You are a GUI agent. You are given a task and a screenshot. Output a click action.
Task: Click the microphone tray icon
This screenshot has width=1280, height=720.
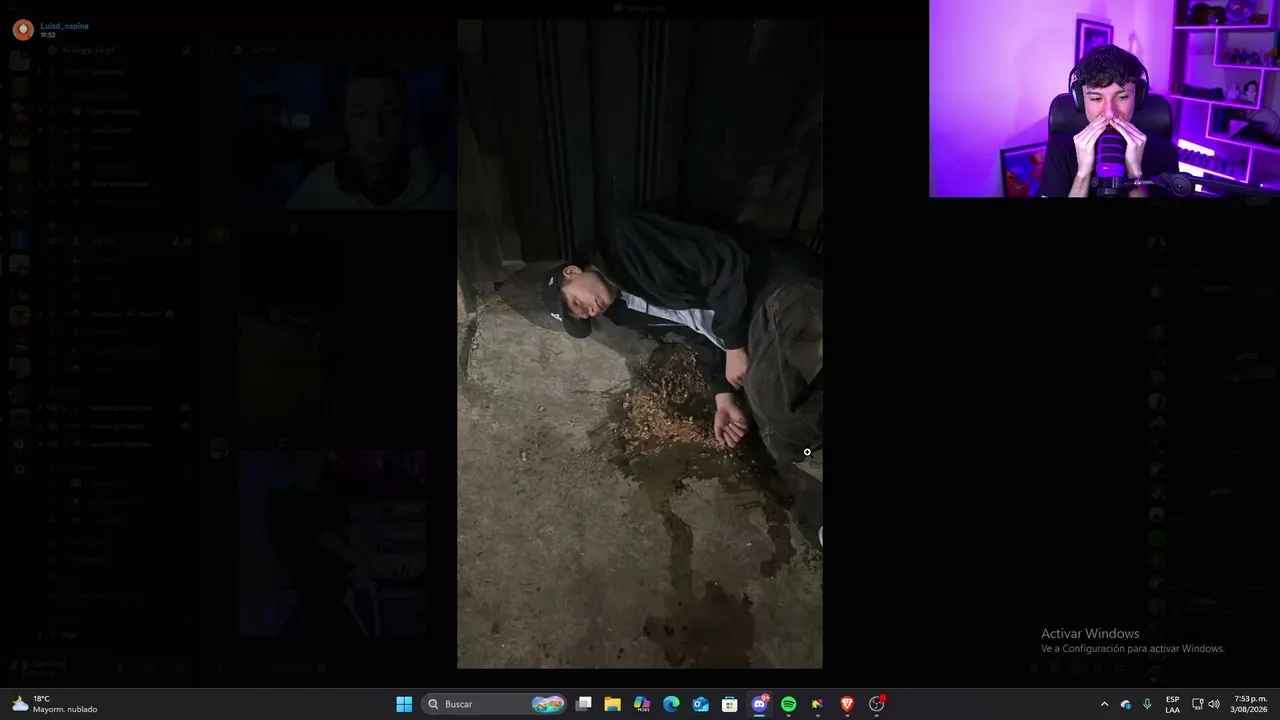[x=1147, y=704]
